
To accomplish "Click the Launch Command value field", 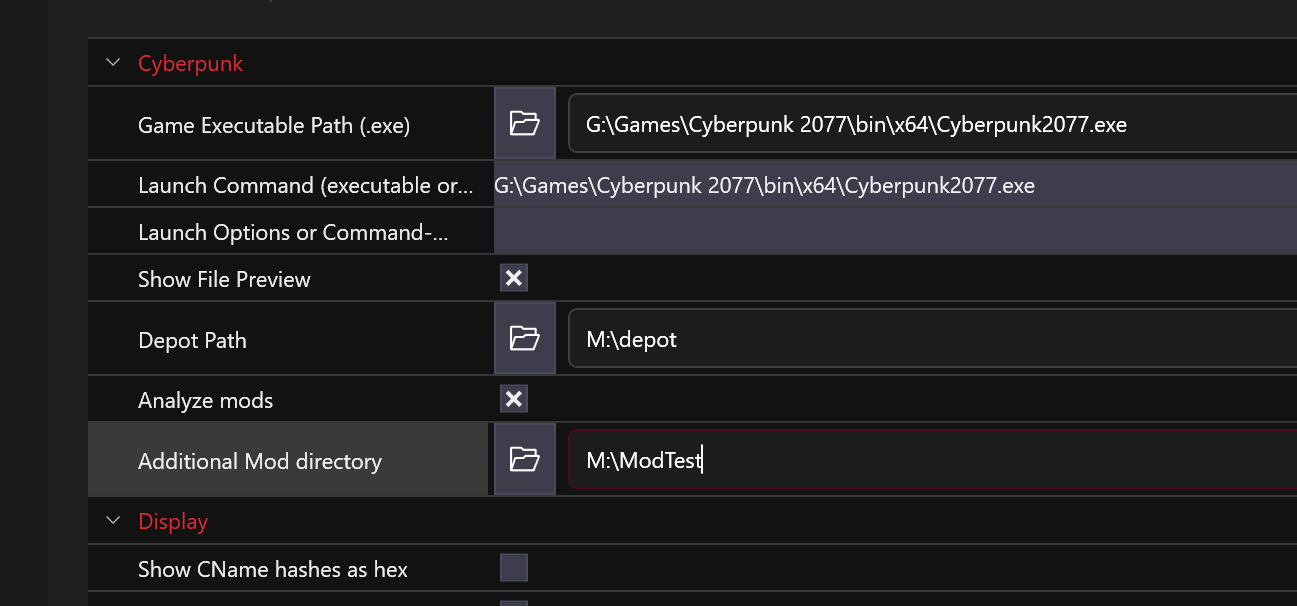I will pyautogui.click(x=895, y=185).
